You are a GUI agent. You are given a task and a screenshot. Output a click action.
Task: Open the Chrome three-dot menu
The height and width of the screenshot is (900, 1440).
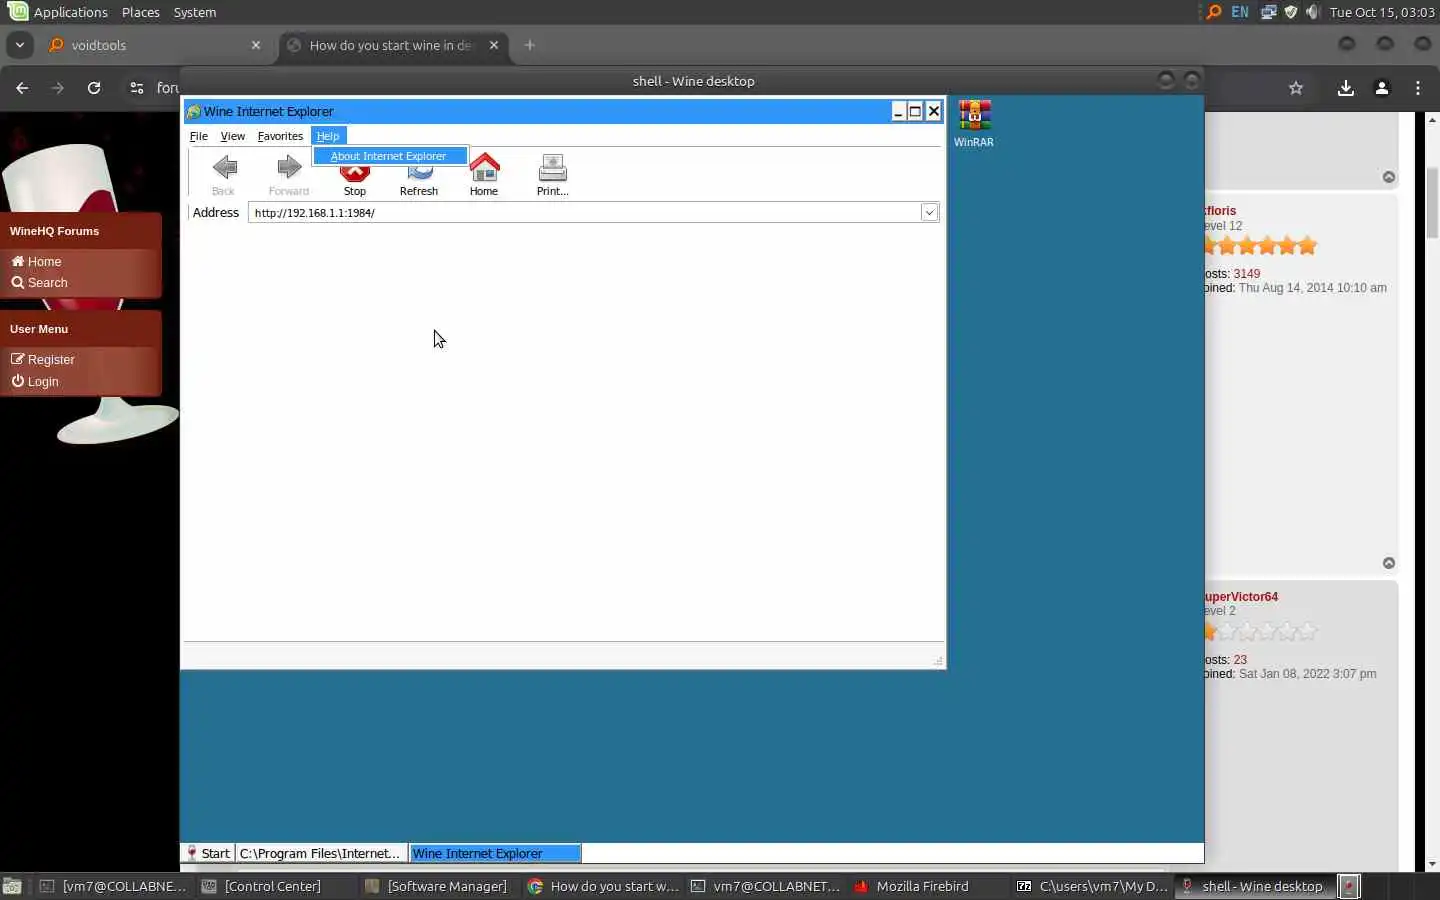1418,88
